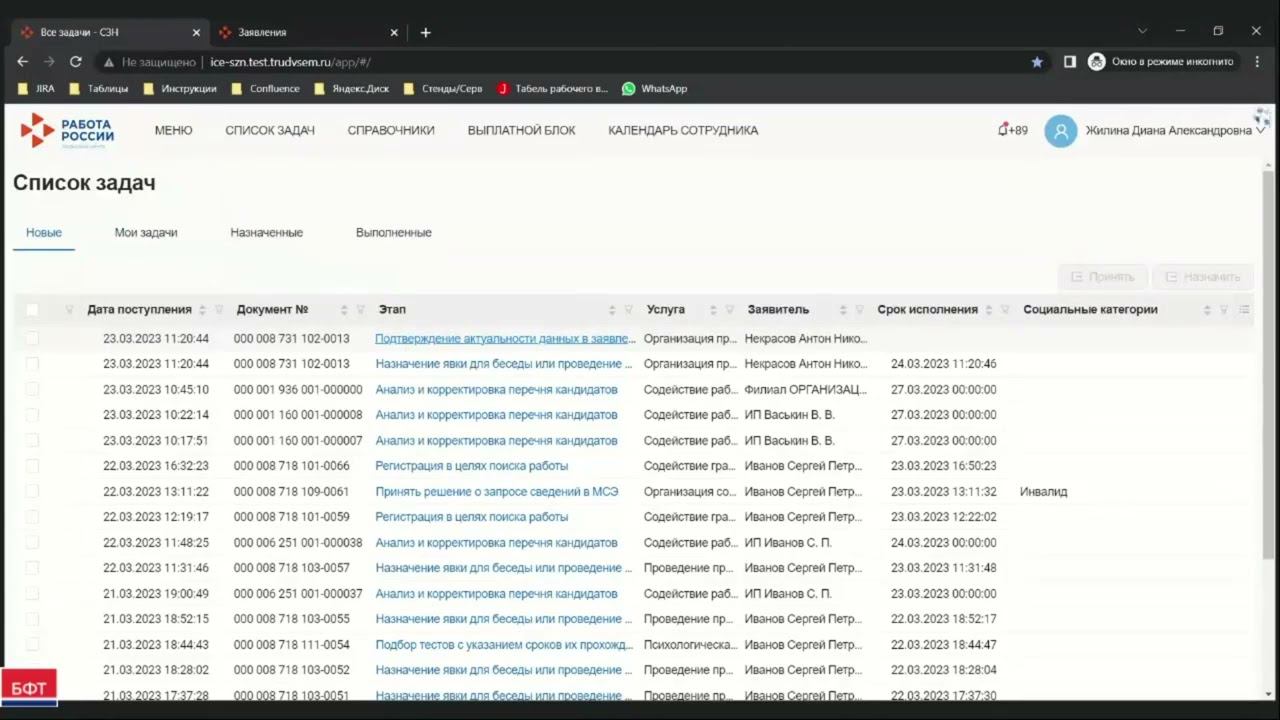The height and width of the screenshot is (720, 1280).
Task: Click the vertical page scrollbar
Action: [x=1269, y=365]
